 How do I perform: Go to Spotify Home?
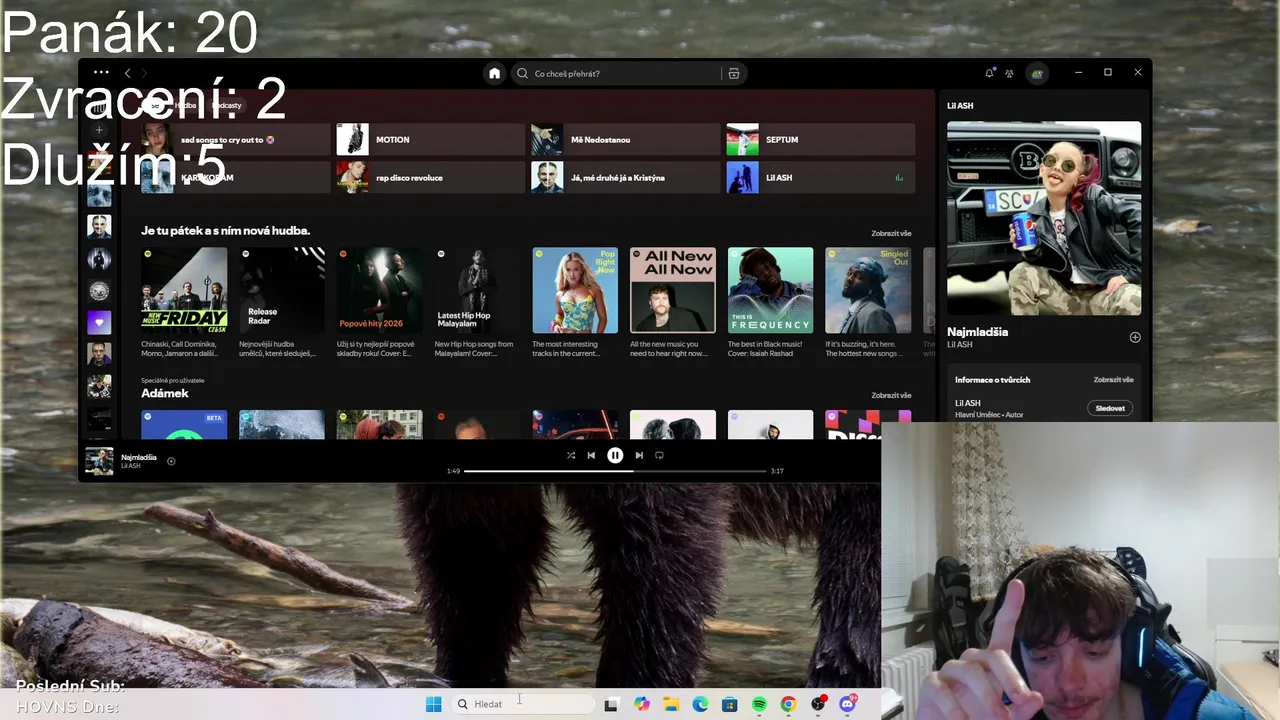[x=494, y=73]
